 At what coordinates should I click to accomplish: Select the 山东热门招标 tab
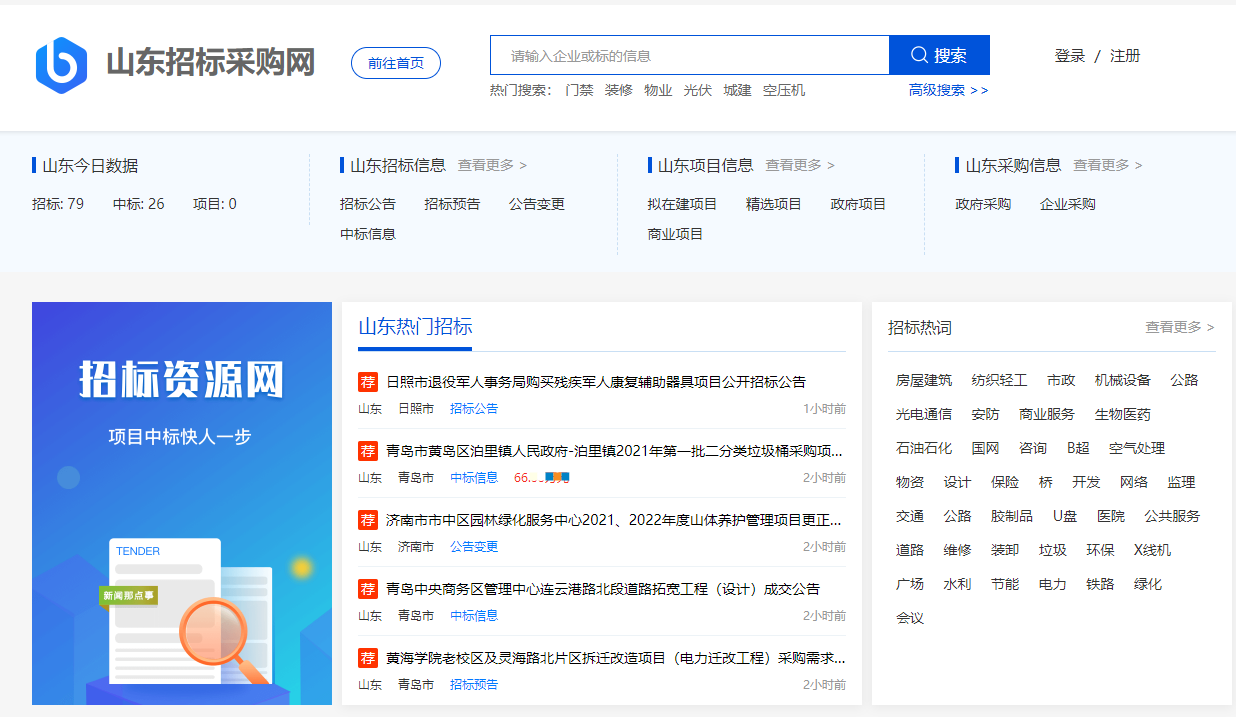415,327
